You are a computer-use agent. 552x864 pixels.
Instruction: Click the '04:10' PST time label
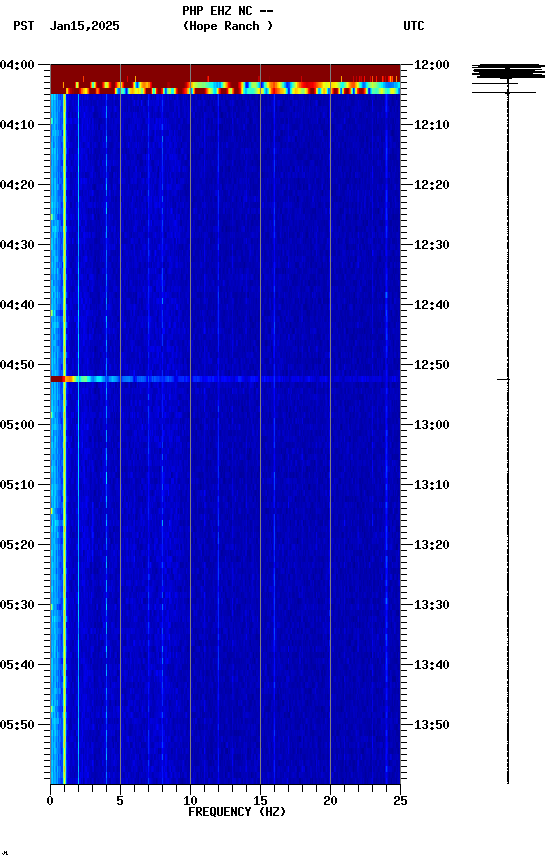[17, 125]
